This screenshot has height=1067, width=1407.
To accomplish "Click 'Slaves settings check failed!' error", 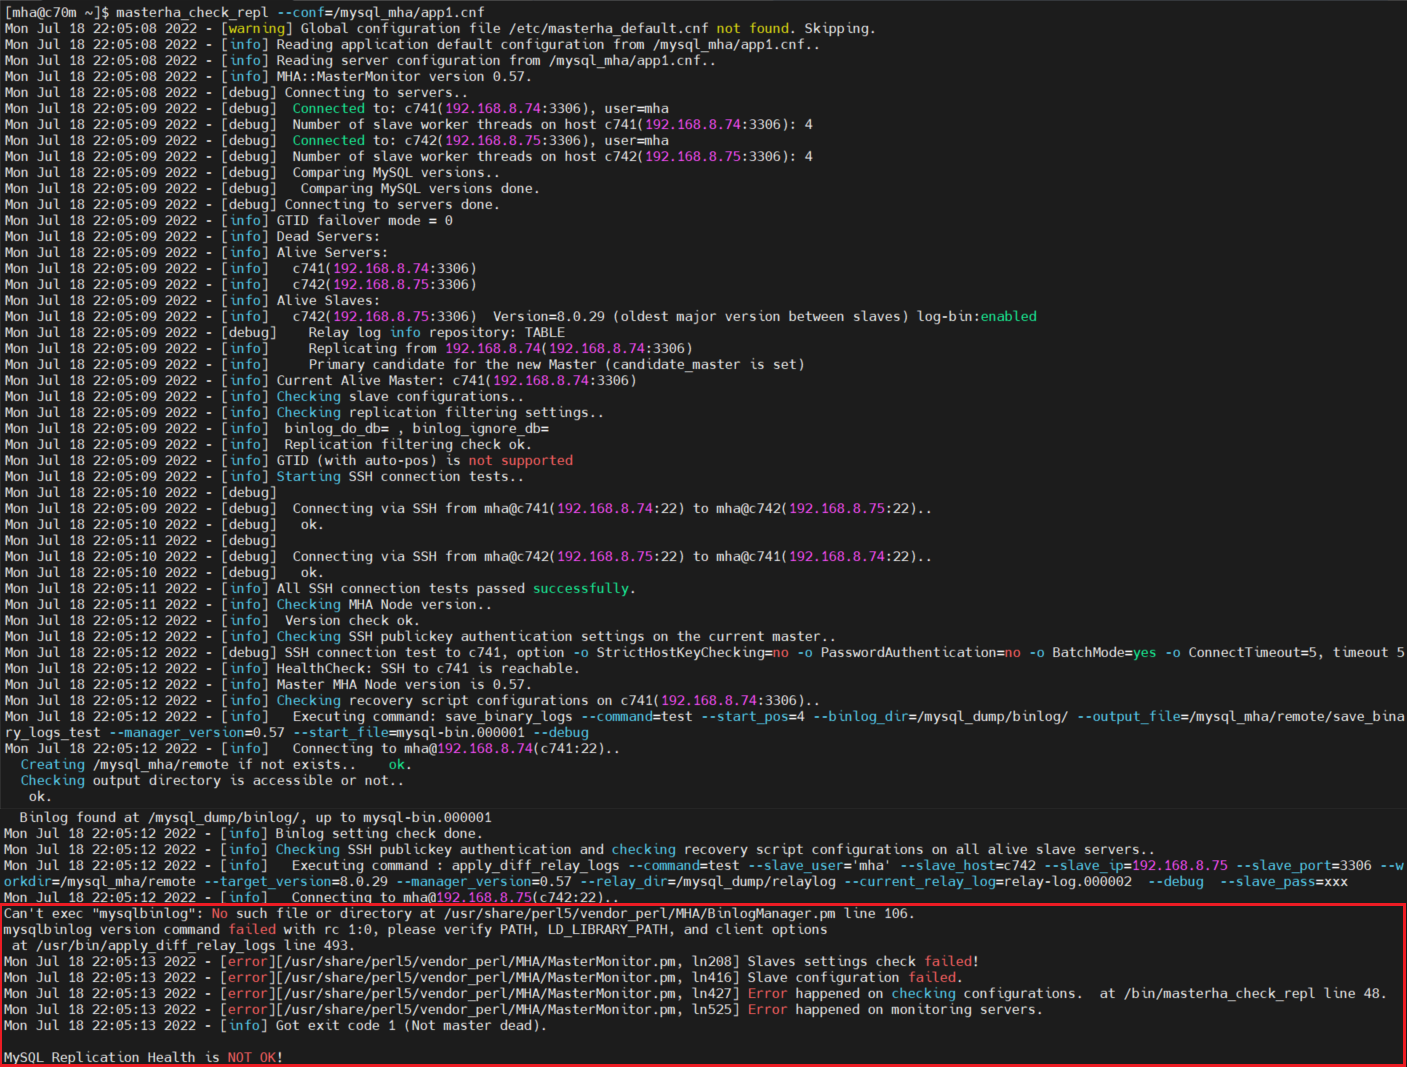I will (x=863, y=961).
